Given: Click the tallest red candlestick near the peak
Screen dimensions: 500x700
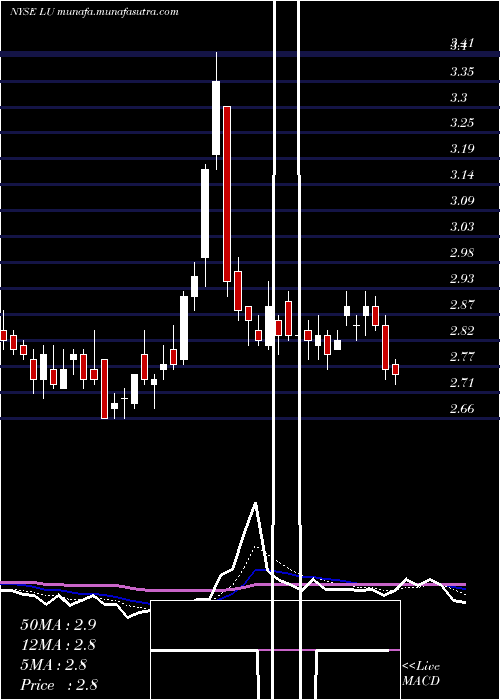Looking at the screenshot, I should coord(227,194).
